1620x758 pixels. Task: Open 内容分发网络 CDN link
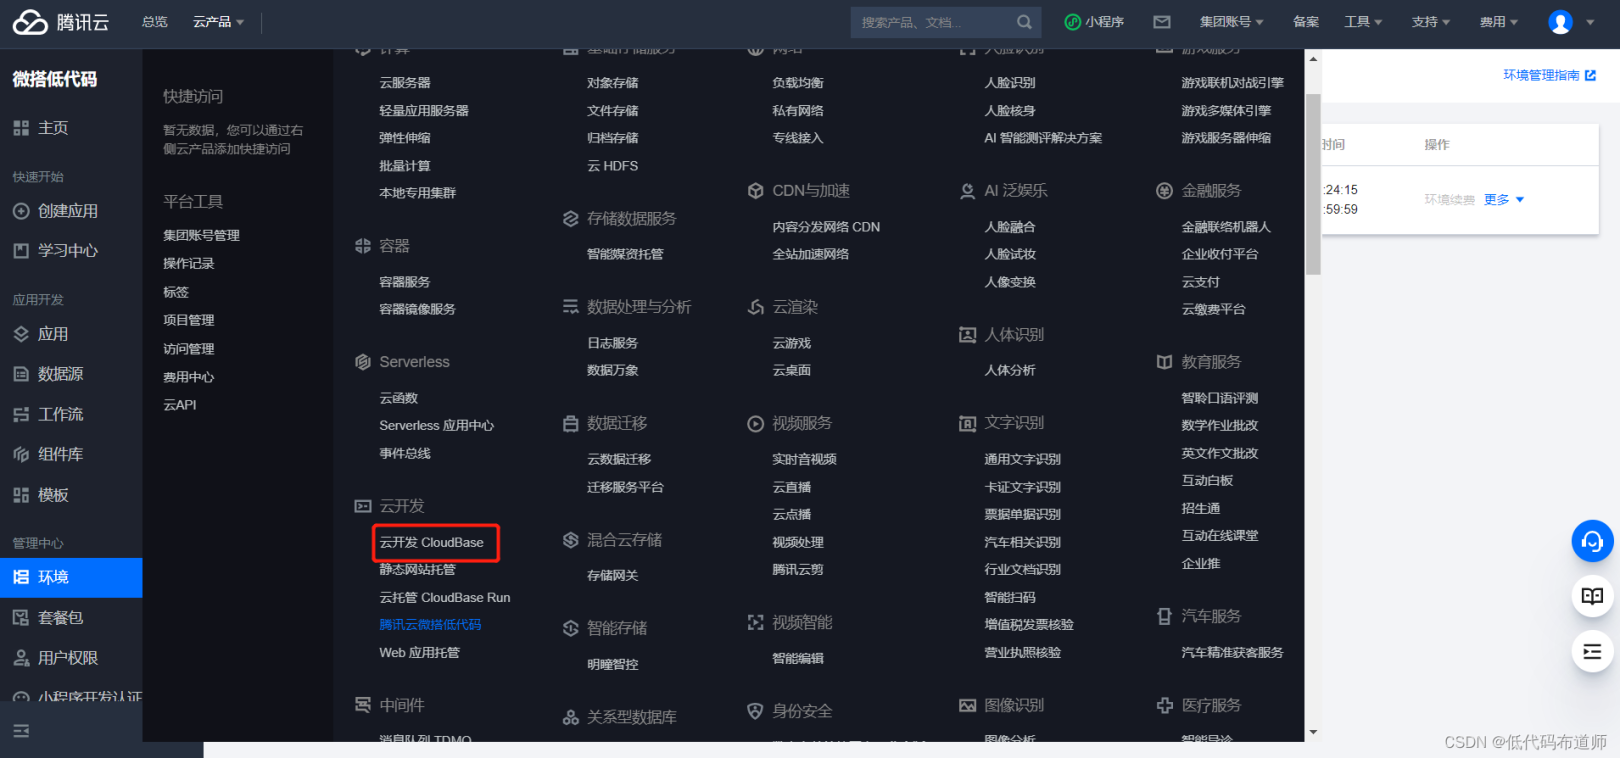click(826, 227)
